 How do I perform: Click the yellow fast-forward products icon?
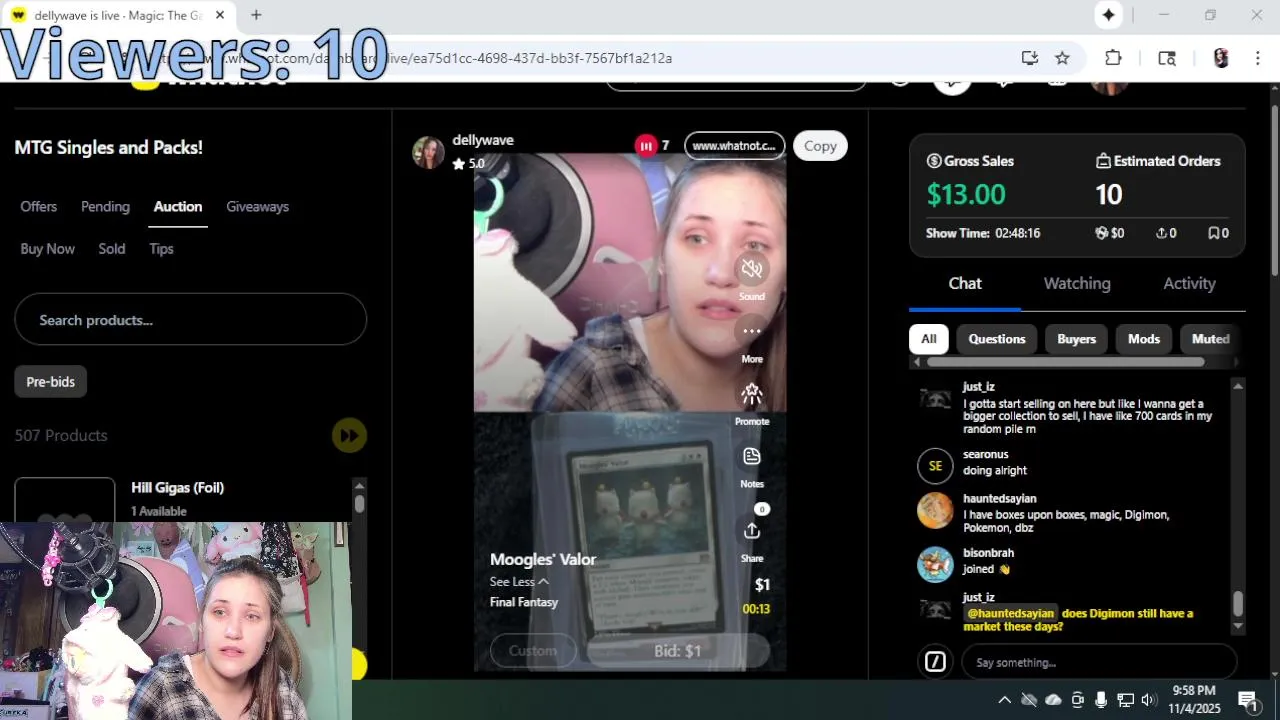349,435
